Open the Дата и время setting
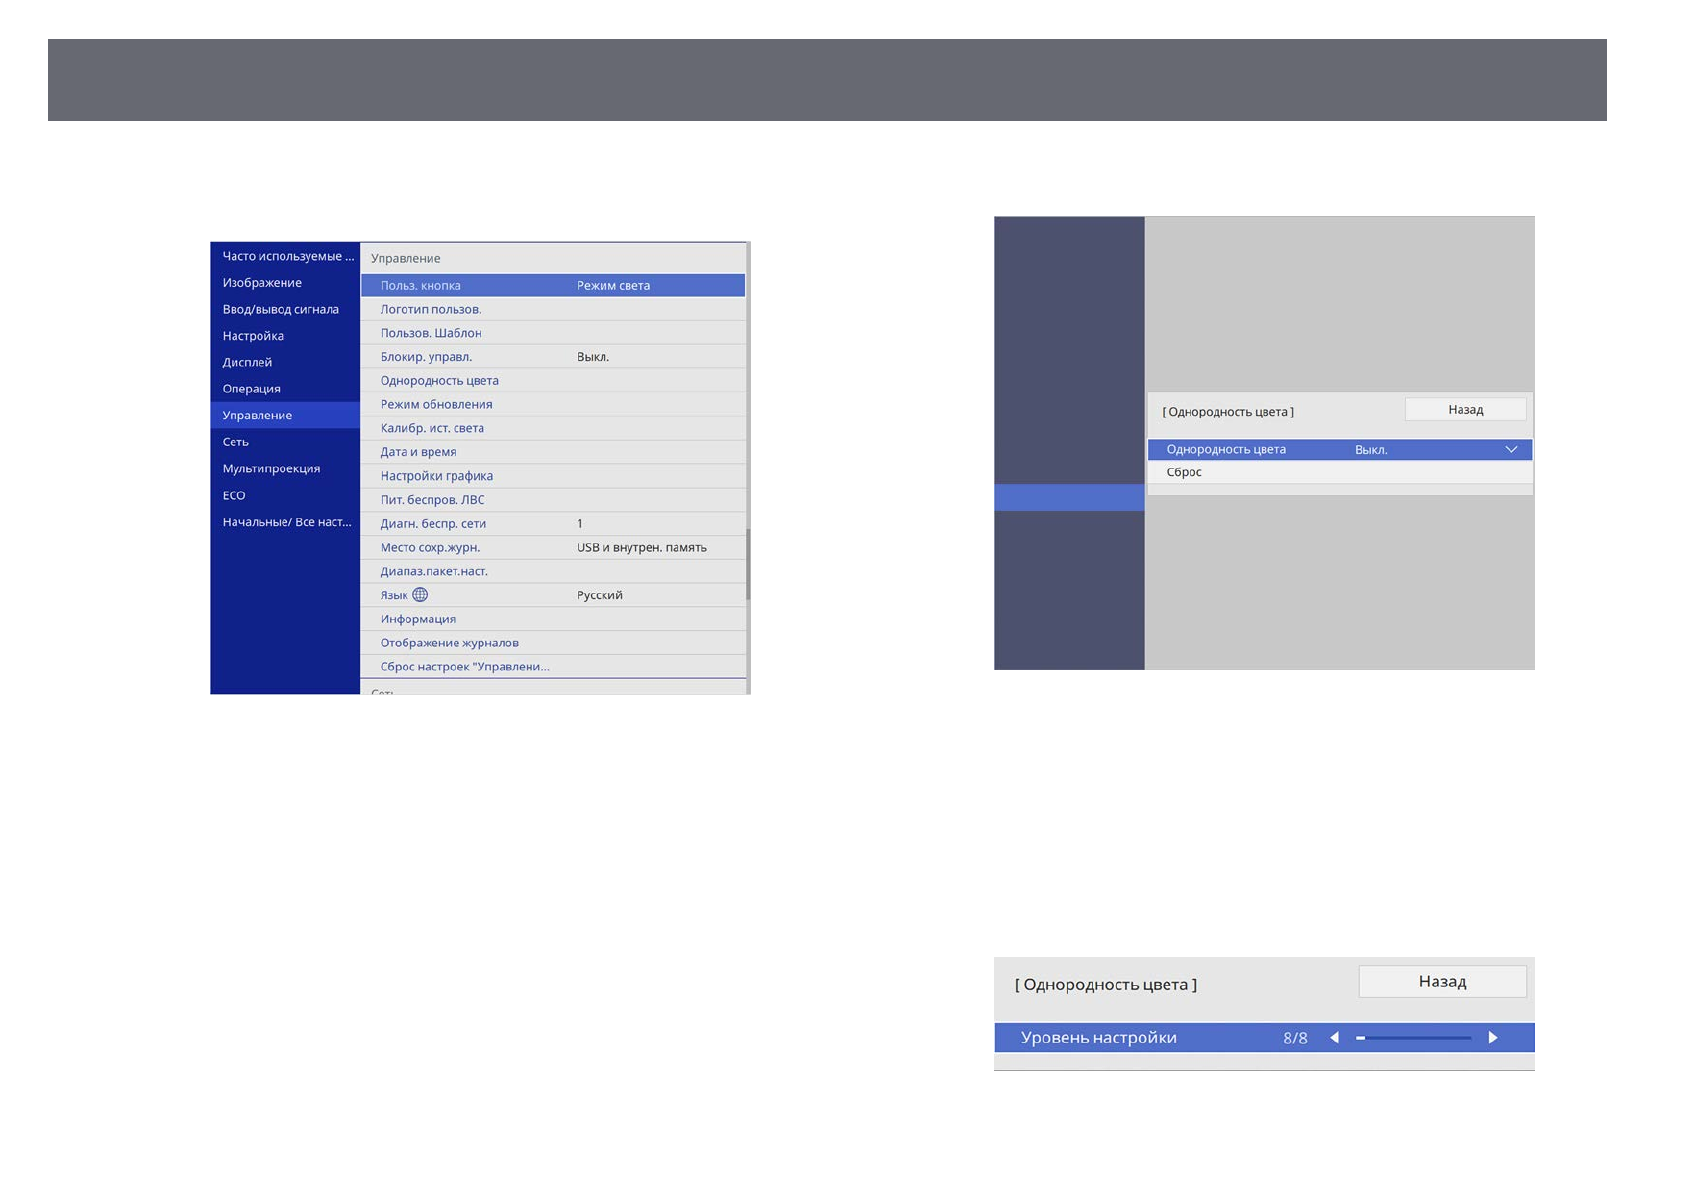The height and width of the screenshot is (1190, 1684). click(x=418, y=452)
